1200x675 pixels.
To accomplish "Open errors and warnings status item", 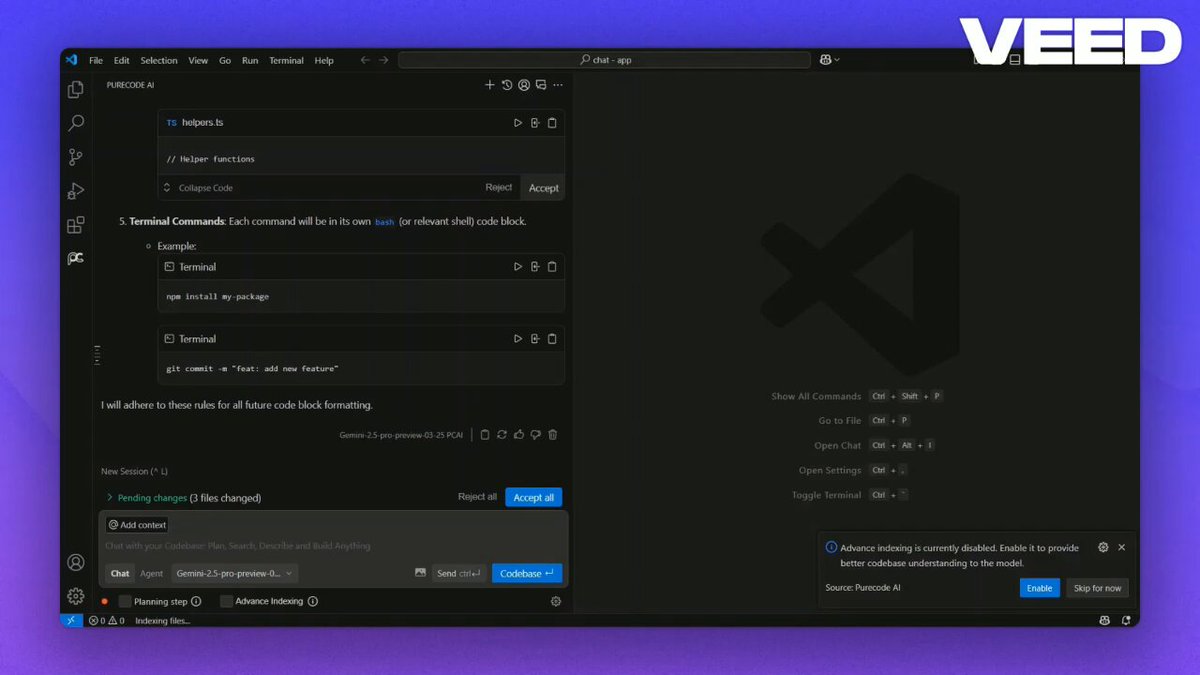I will click(107, 621).
